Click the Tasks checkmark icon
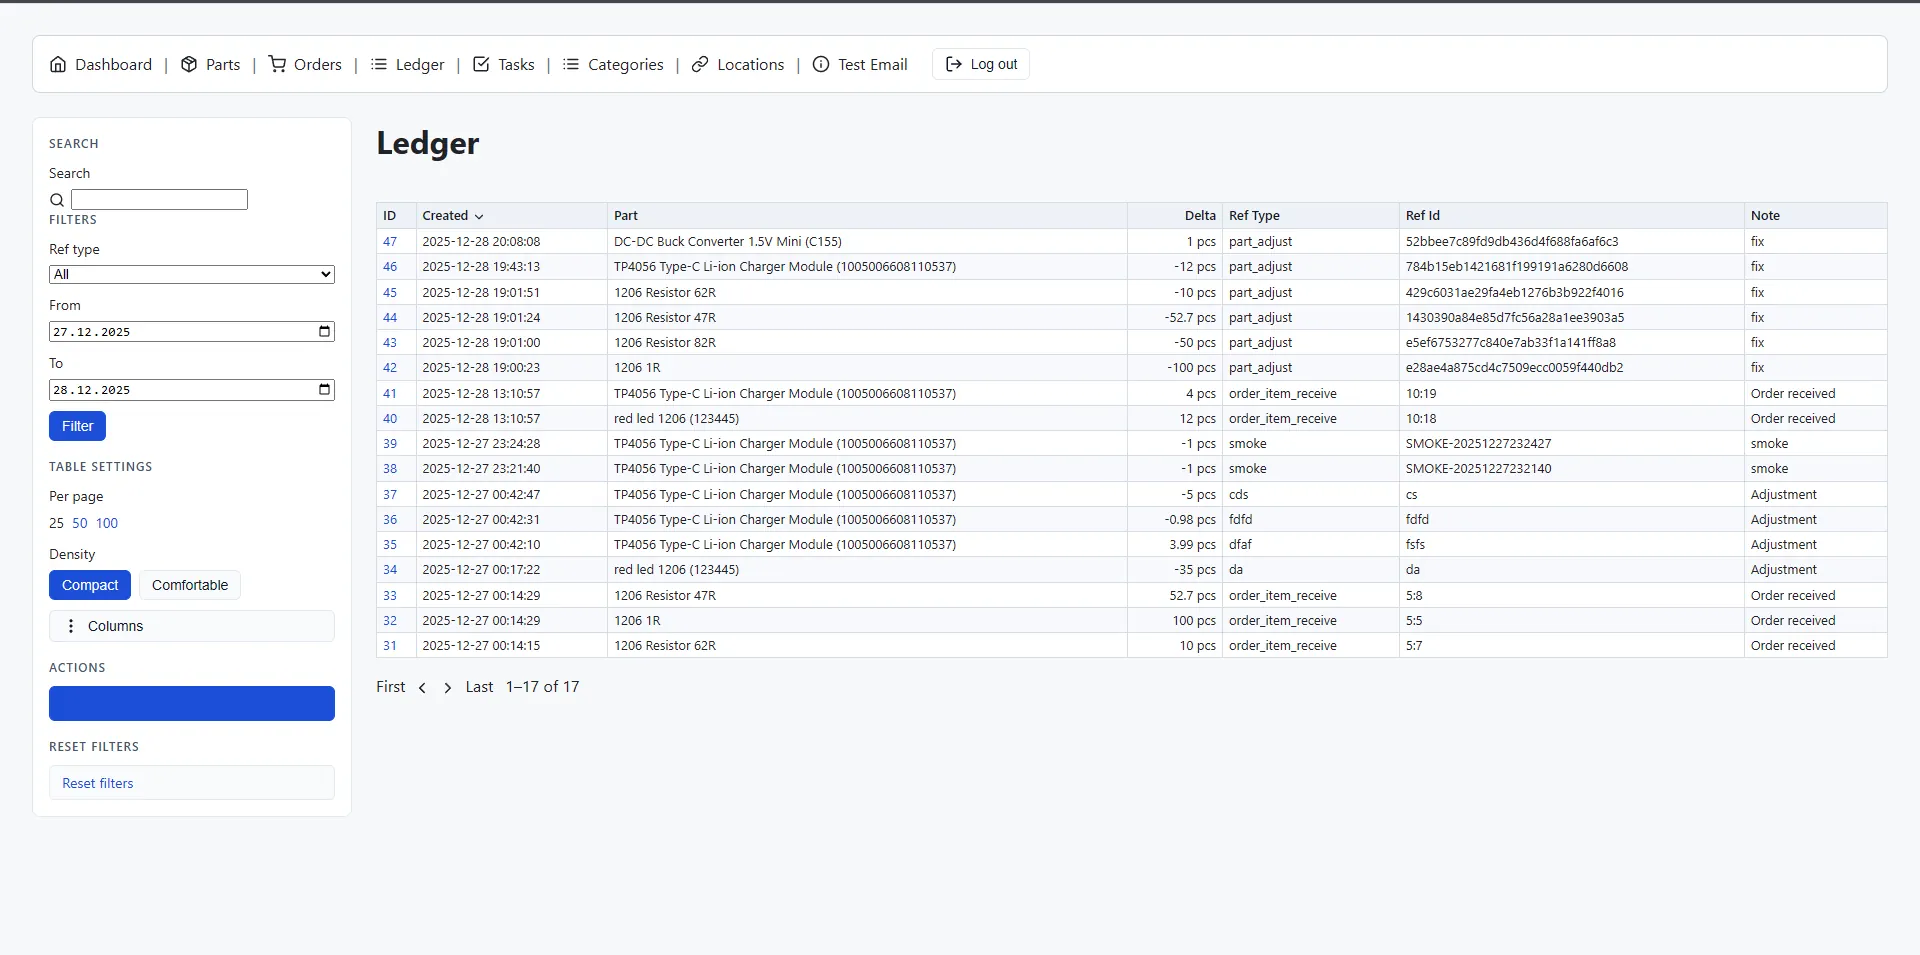The height and width of the screenshot is (955, 1920). (481, 64)
